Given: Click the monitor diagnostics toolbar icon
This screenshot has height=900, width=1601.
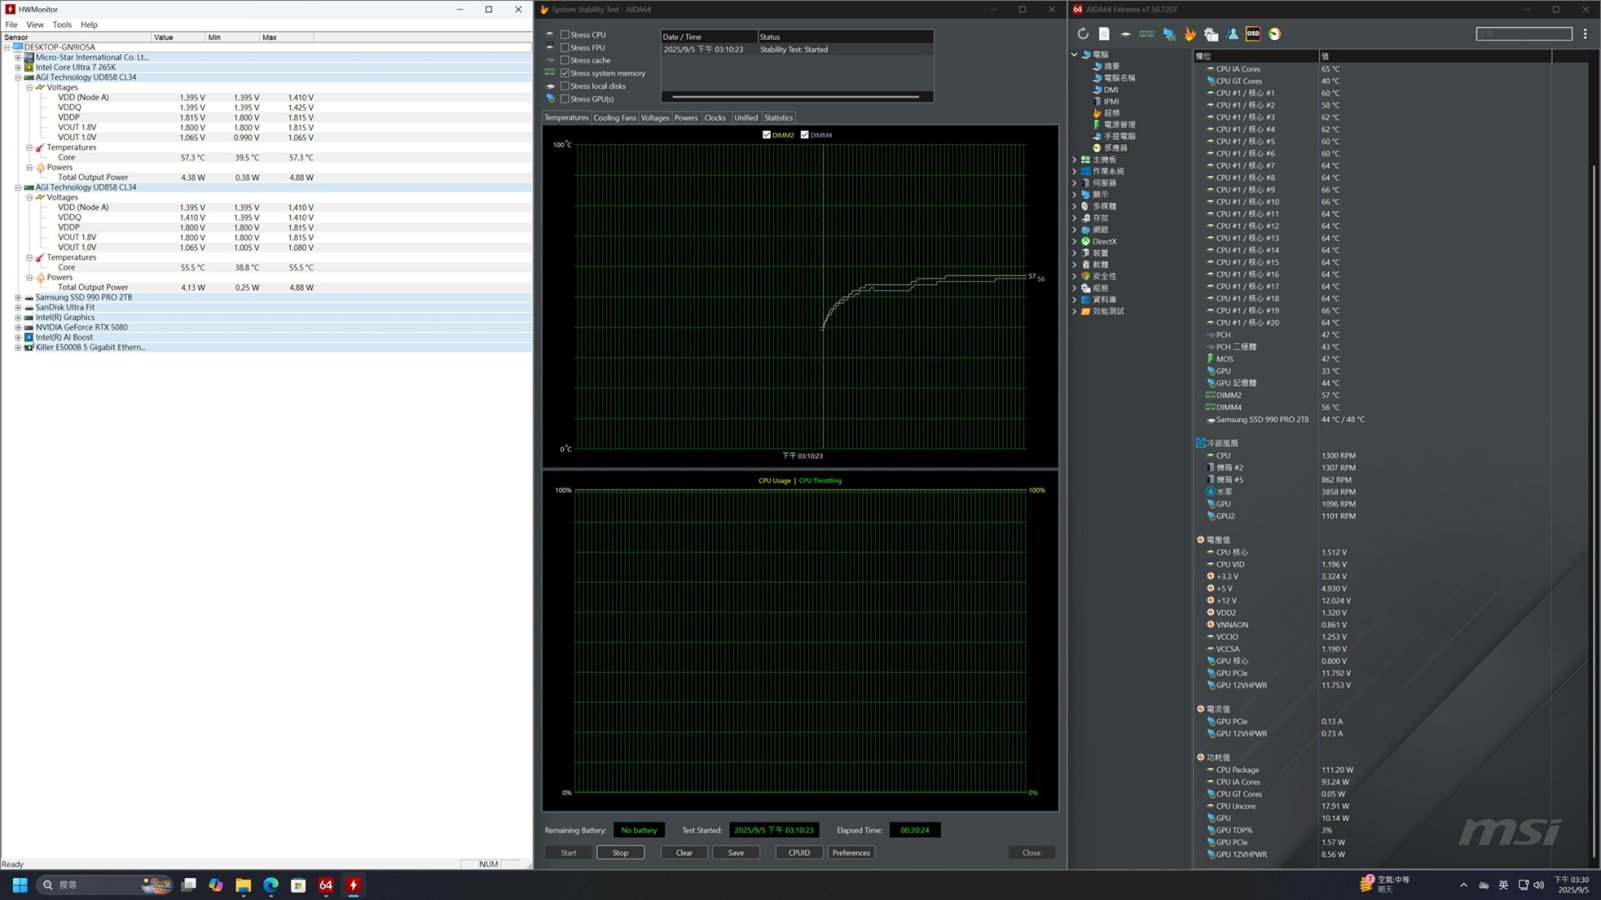Looking at the screenshot, I should (x=1168, y=34).
